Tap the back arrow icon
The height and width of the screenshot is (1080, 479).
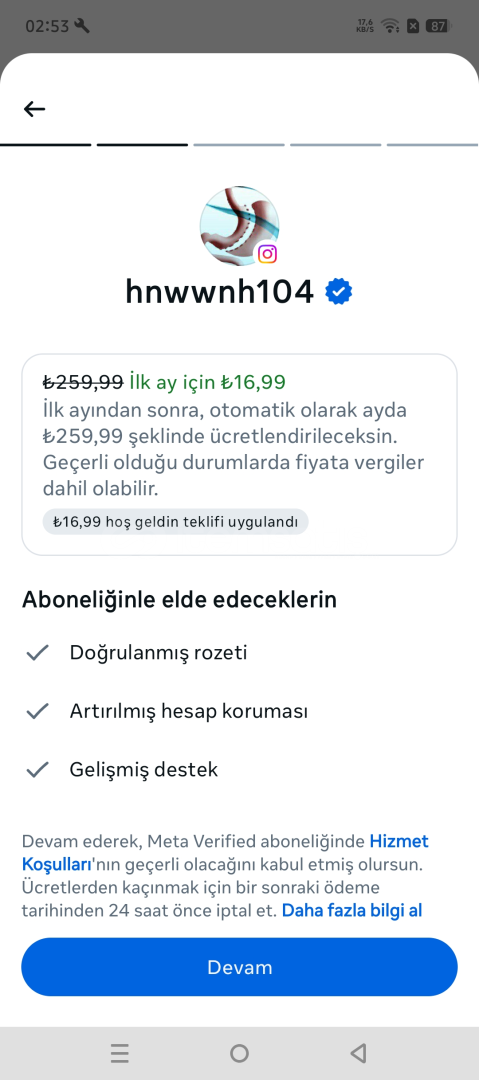pyautogui.click(x=34, y=109)
